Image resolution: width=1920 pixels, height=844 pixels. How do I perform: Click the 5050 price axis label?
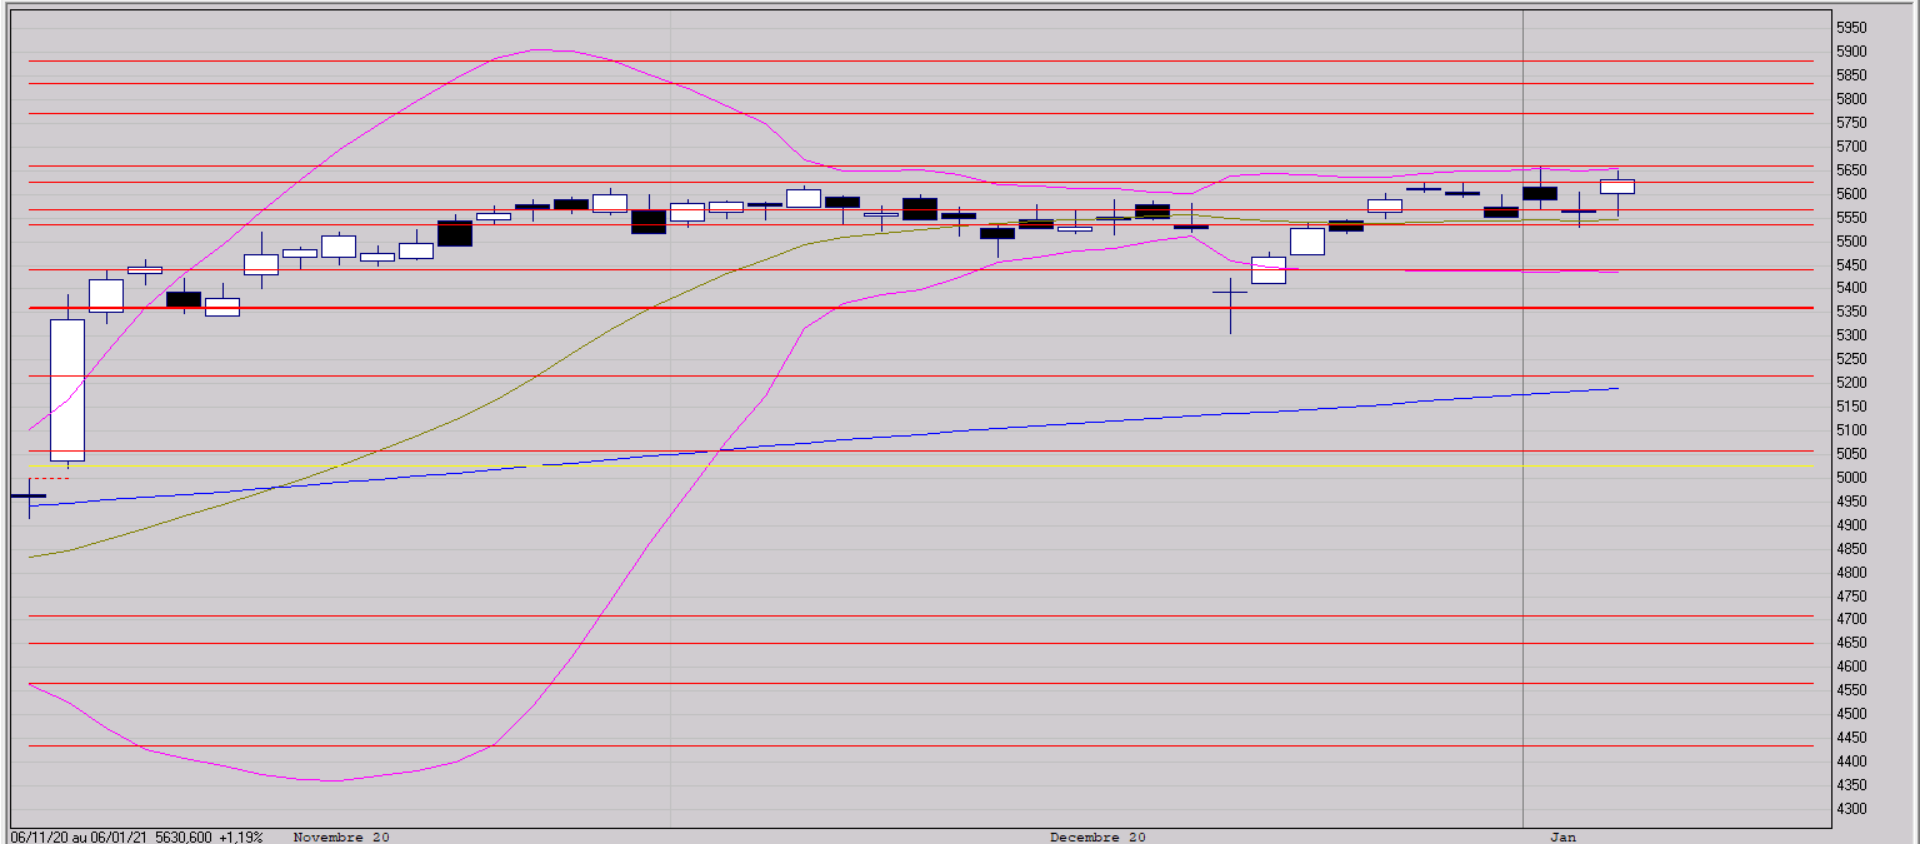[x=1851, y=454]
